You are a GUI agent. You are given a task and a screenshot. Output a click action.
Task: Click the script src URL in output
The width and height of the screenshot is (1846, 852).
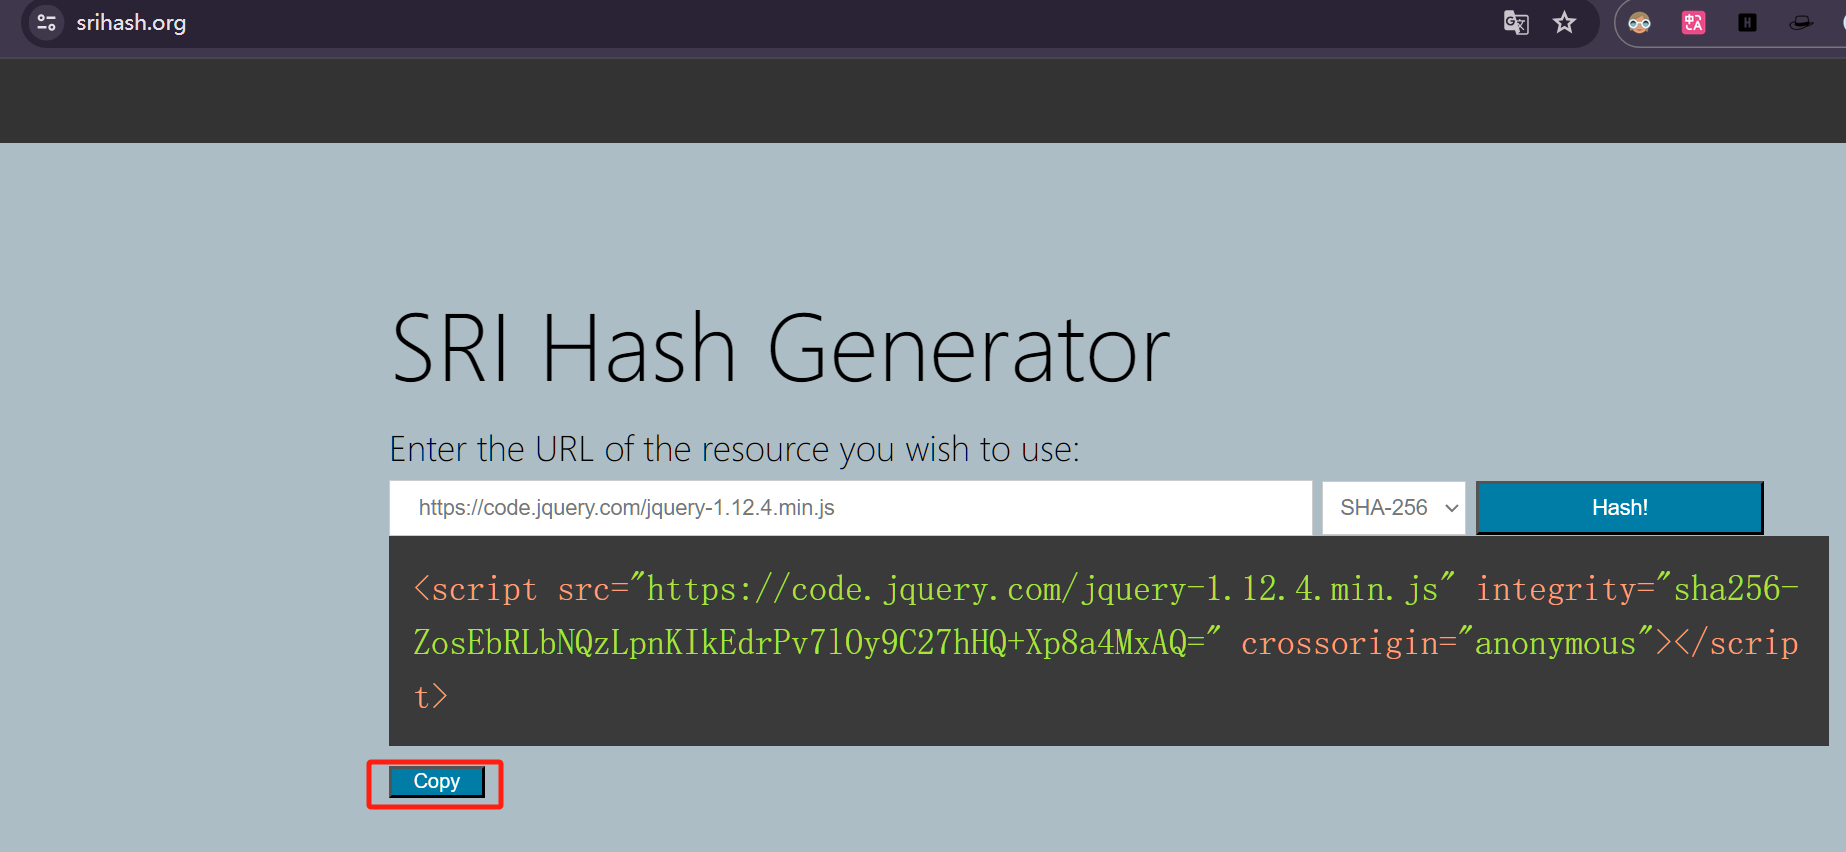(x=1042, y=589)
